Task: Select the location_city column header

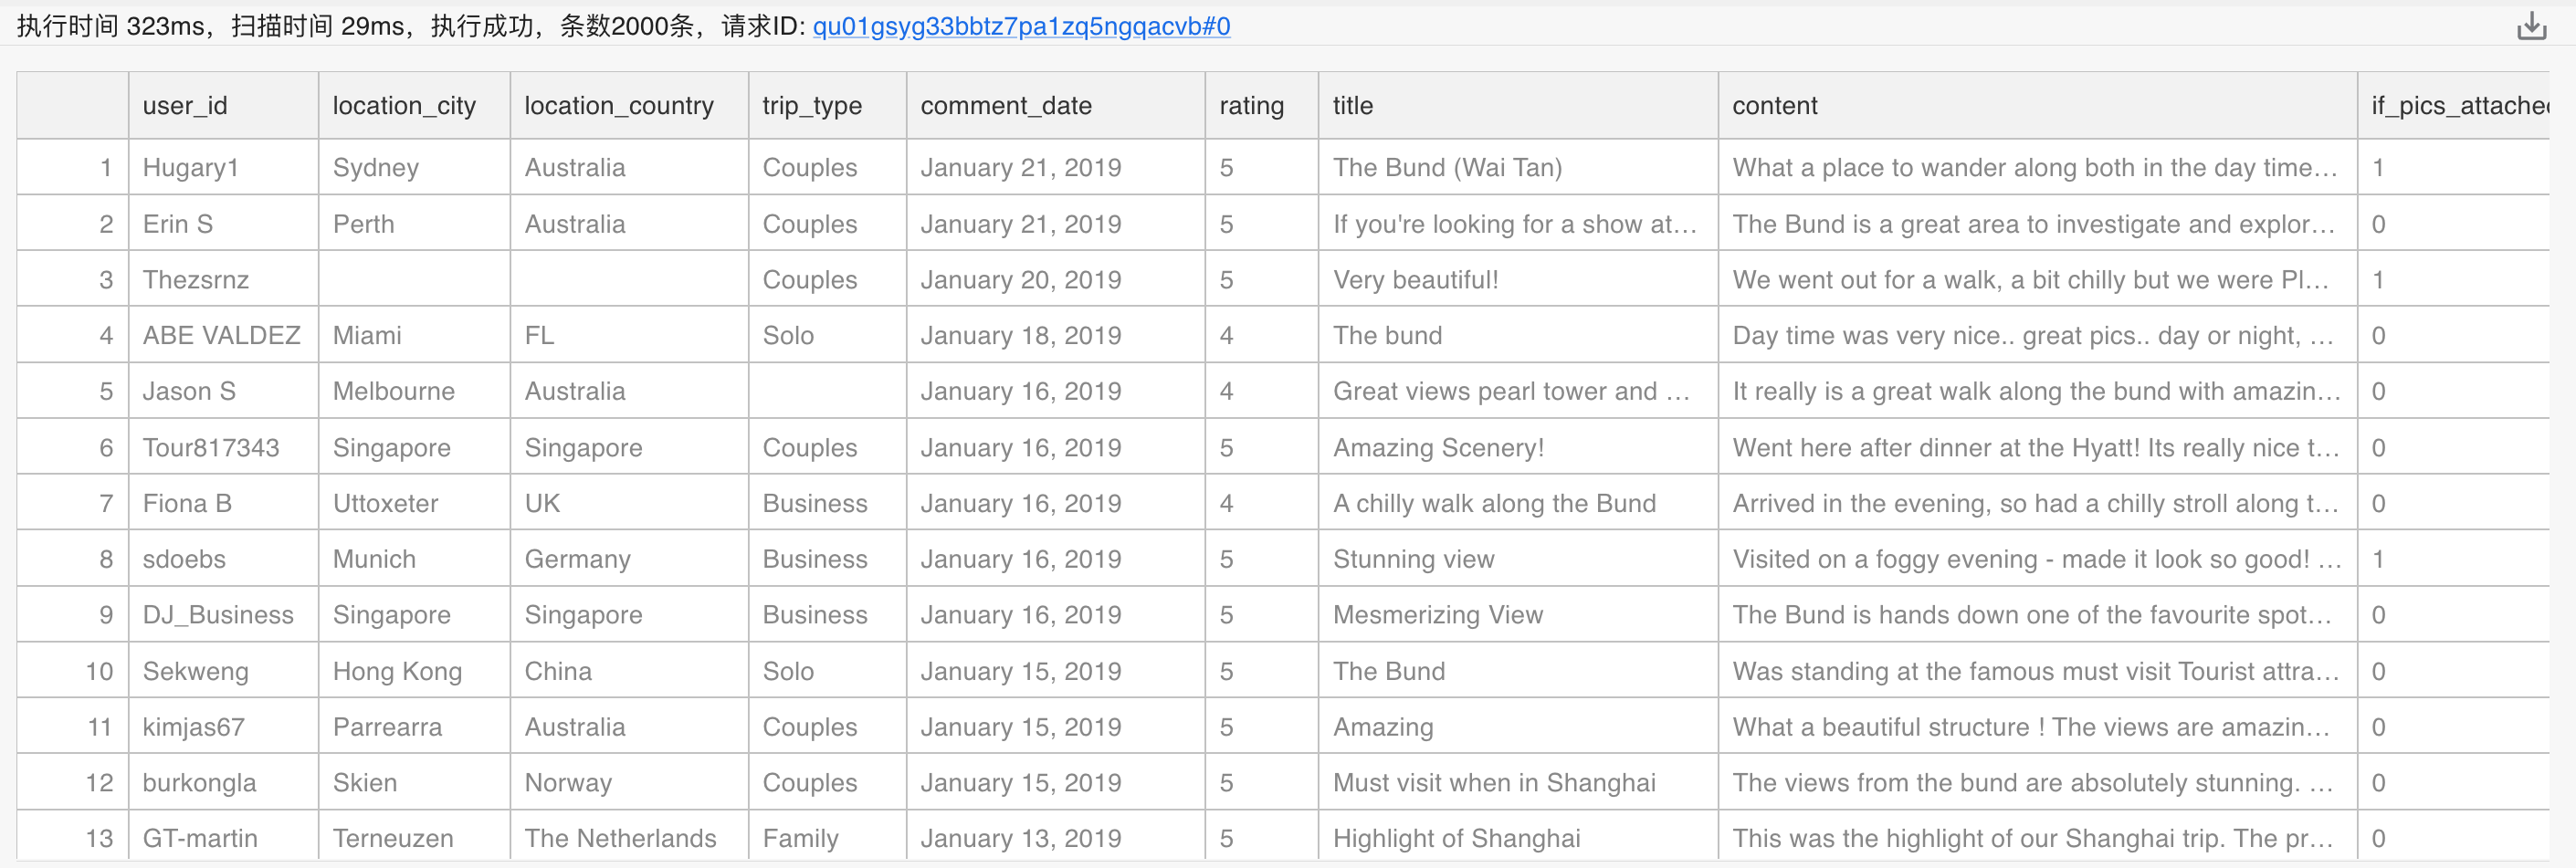Action: pyautogui.click(x=404, y=106)
